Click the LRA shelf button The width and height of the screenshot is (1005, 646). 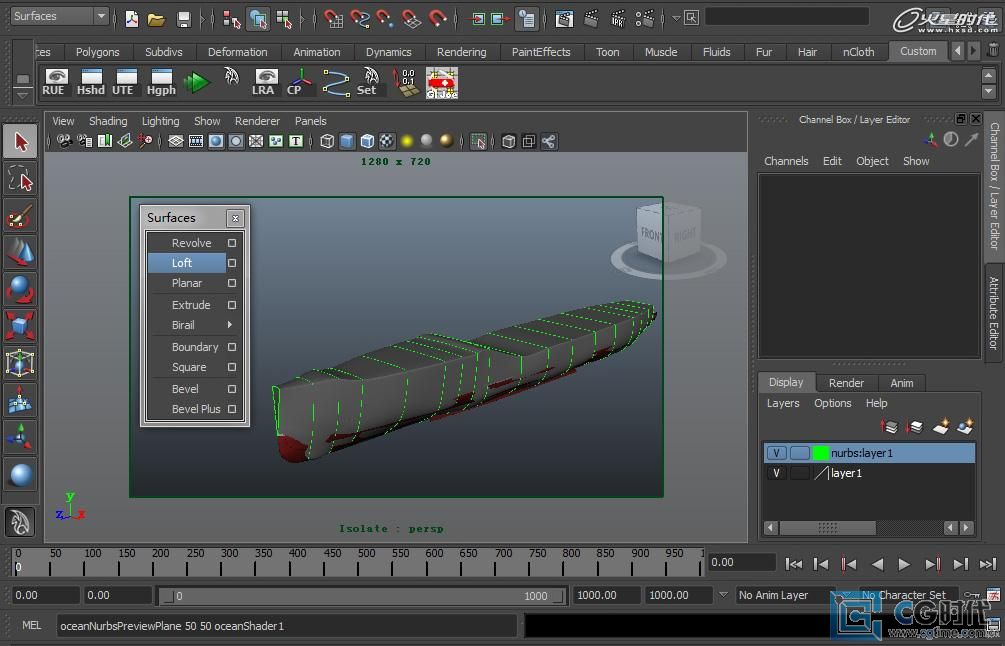click(265, 83)
